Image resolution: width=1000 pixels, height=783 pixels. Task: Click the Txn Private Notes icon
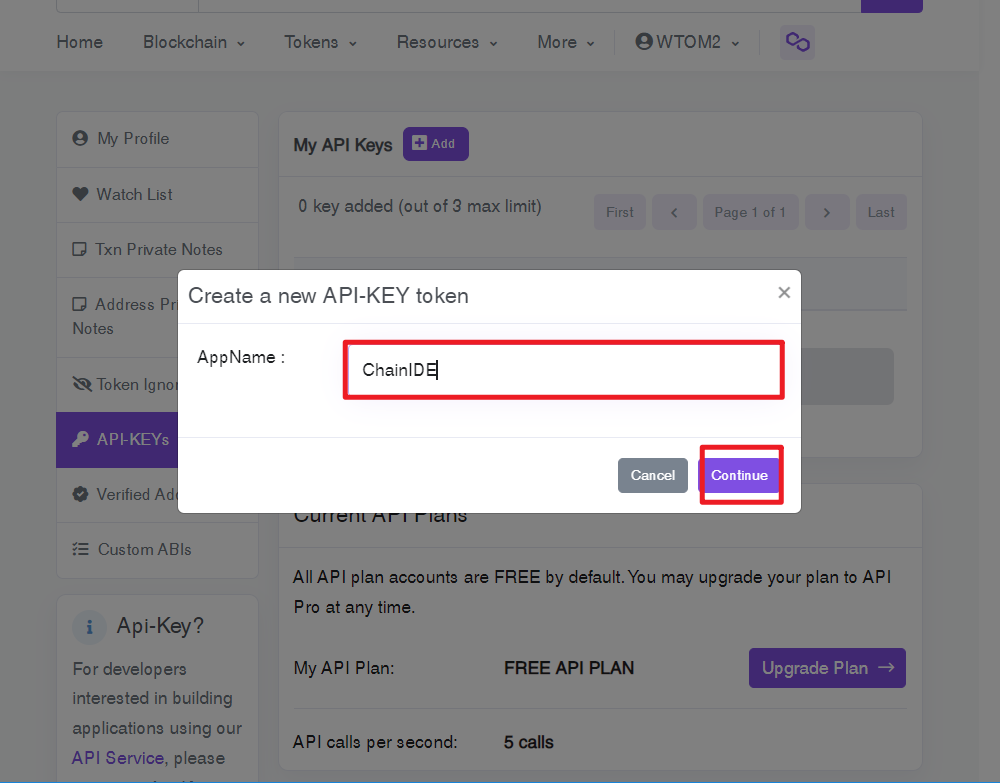[80, 249]
